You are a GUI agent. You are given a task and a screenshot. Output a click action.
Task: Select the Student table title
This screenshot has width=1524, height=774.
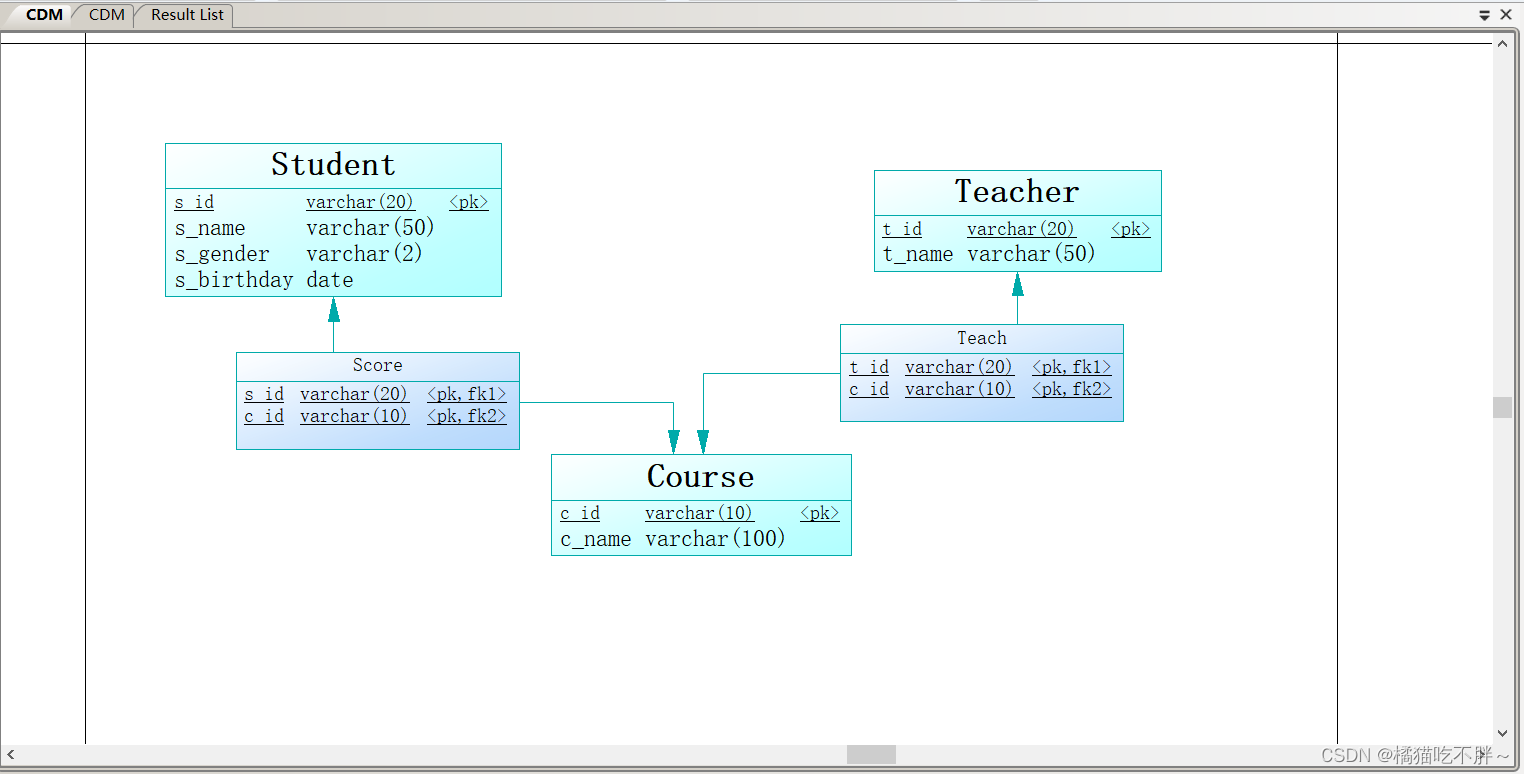click(x=333, y=165)
